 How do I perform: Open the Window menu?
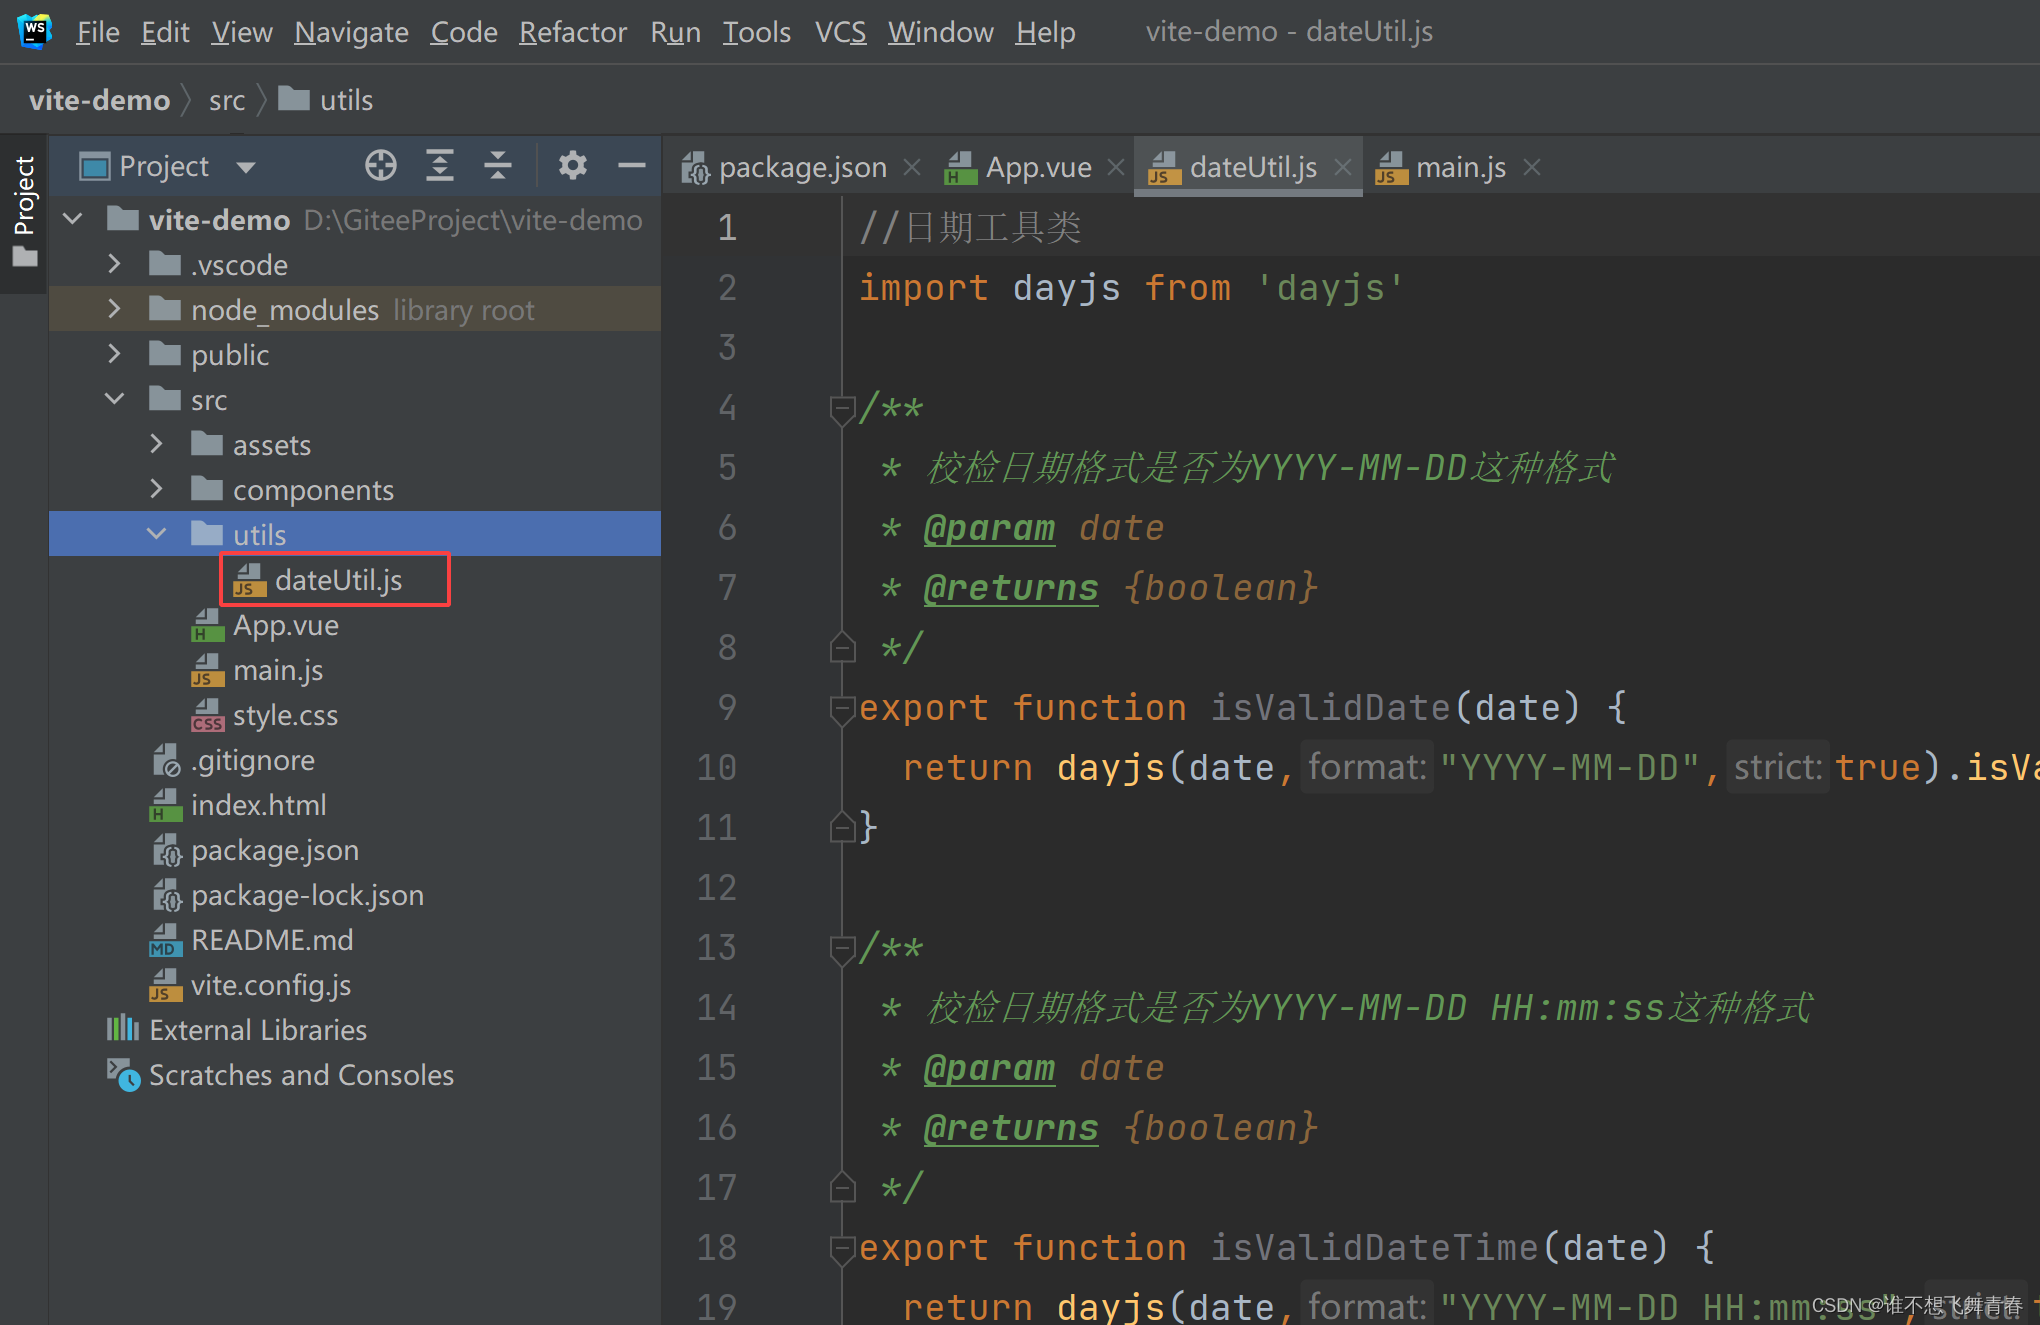pos(941,32)
